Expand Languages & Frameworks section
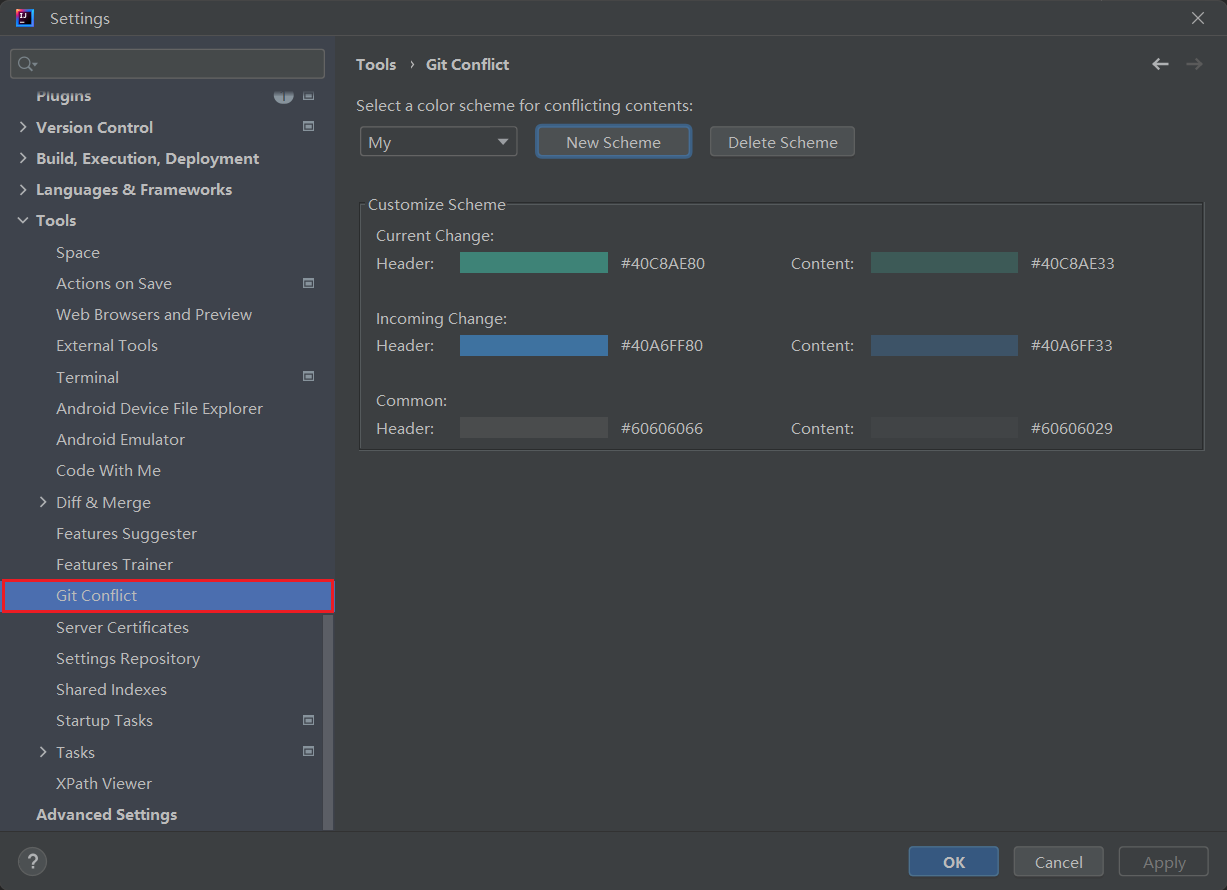The width and height of the screenshot is (1227, 890). tap(23, 189)
